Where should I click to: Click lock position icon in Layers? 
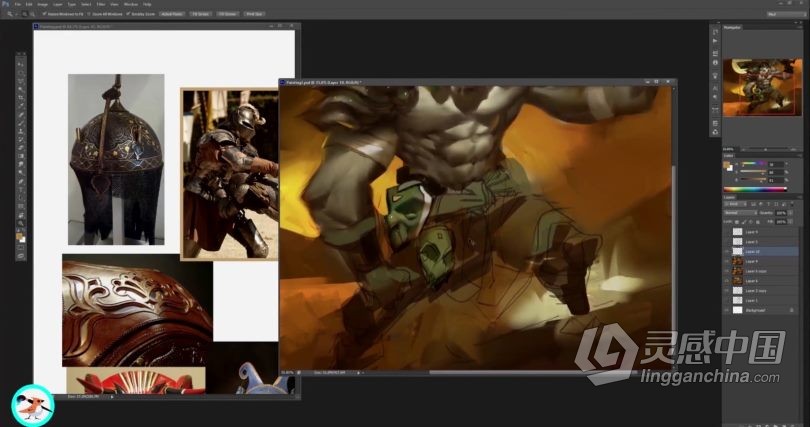pos(751,222)
